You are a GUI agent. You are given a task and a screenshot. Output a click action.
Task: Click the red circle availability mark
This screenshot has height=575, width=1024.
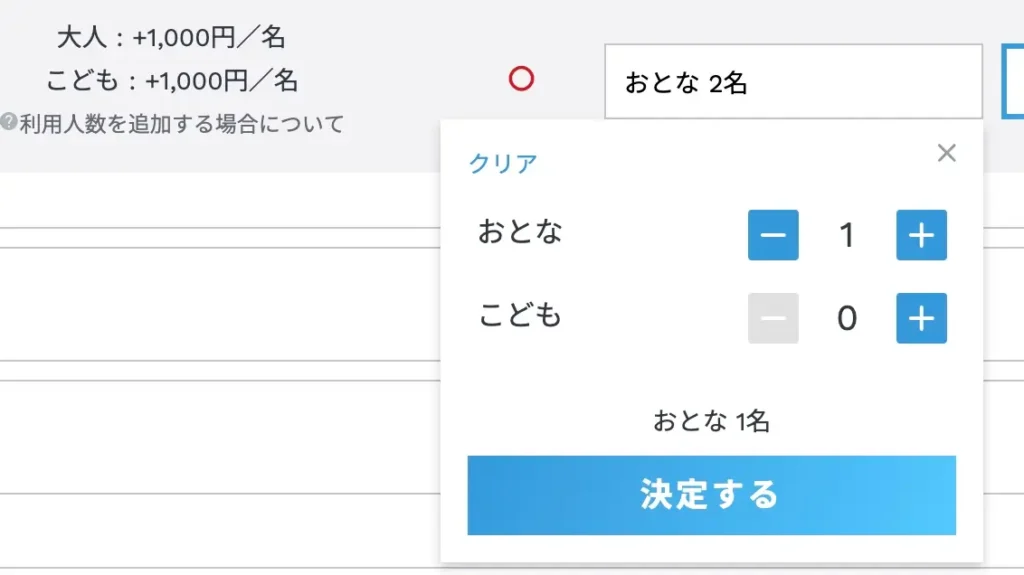(x=521, y=79)
